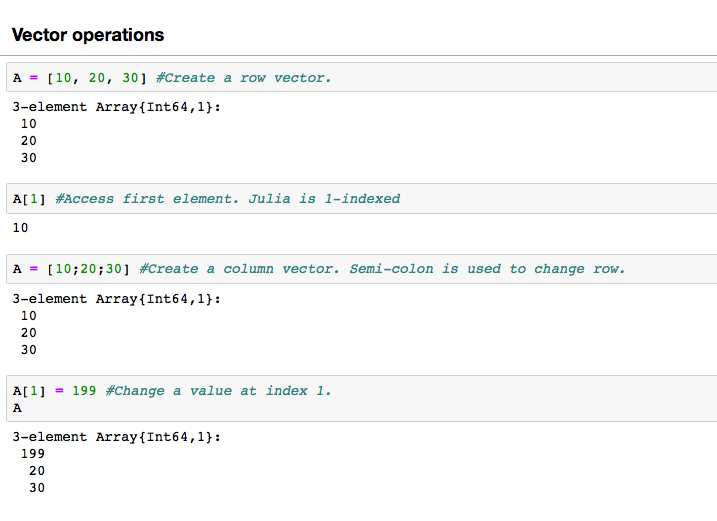This screenshot has width=717, height=521.
Task: Click output value 199 in last result
Action: pos(33,454)
